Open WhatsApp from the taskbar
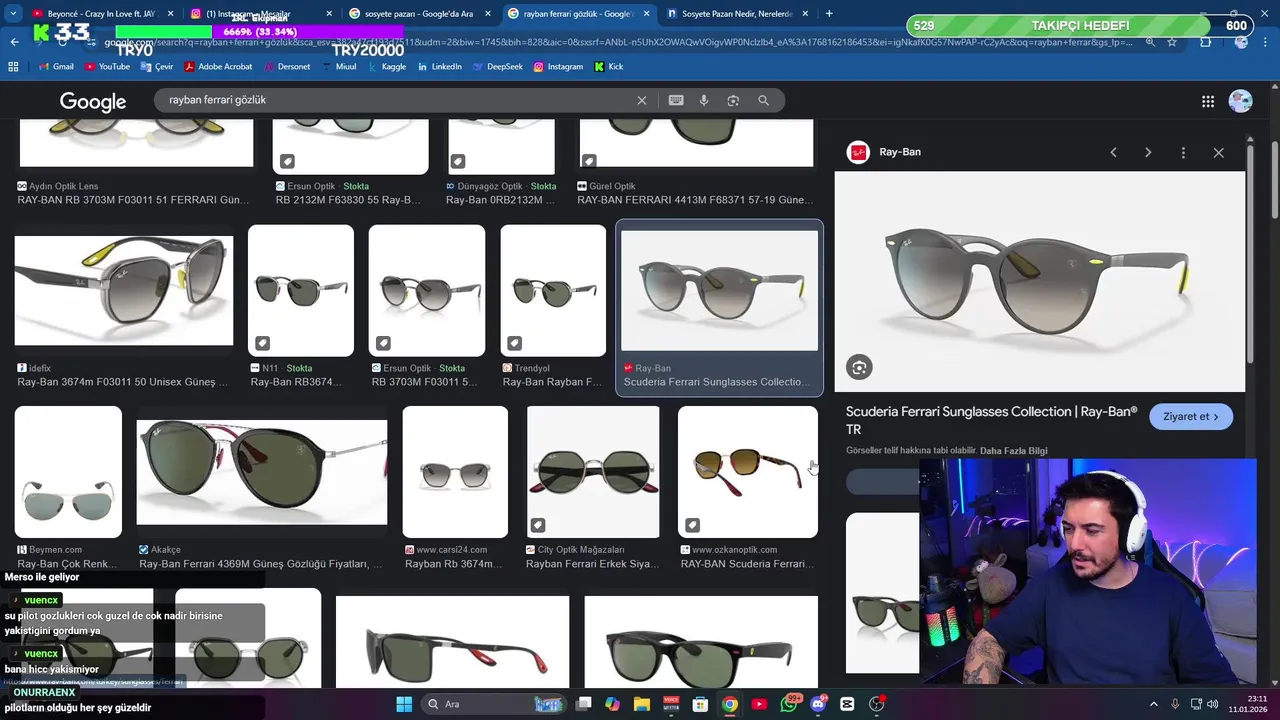 [x=789, y=704]
